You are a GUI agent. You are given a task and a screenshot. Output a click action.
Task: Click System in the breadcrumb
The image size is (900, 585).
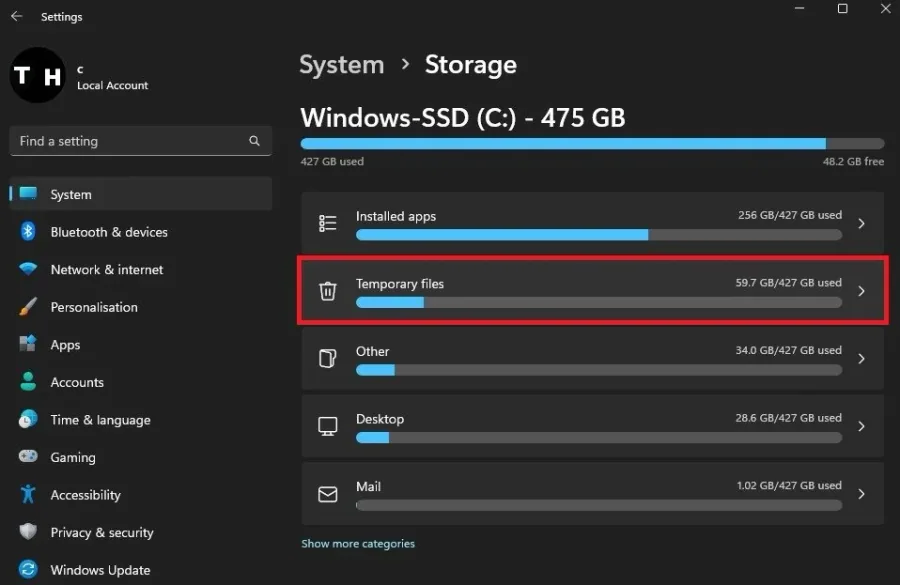342,64
